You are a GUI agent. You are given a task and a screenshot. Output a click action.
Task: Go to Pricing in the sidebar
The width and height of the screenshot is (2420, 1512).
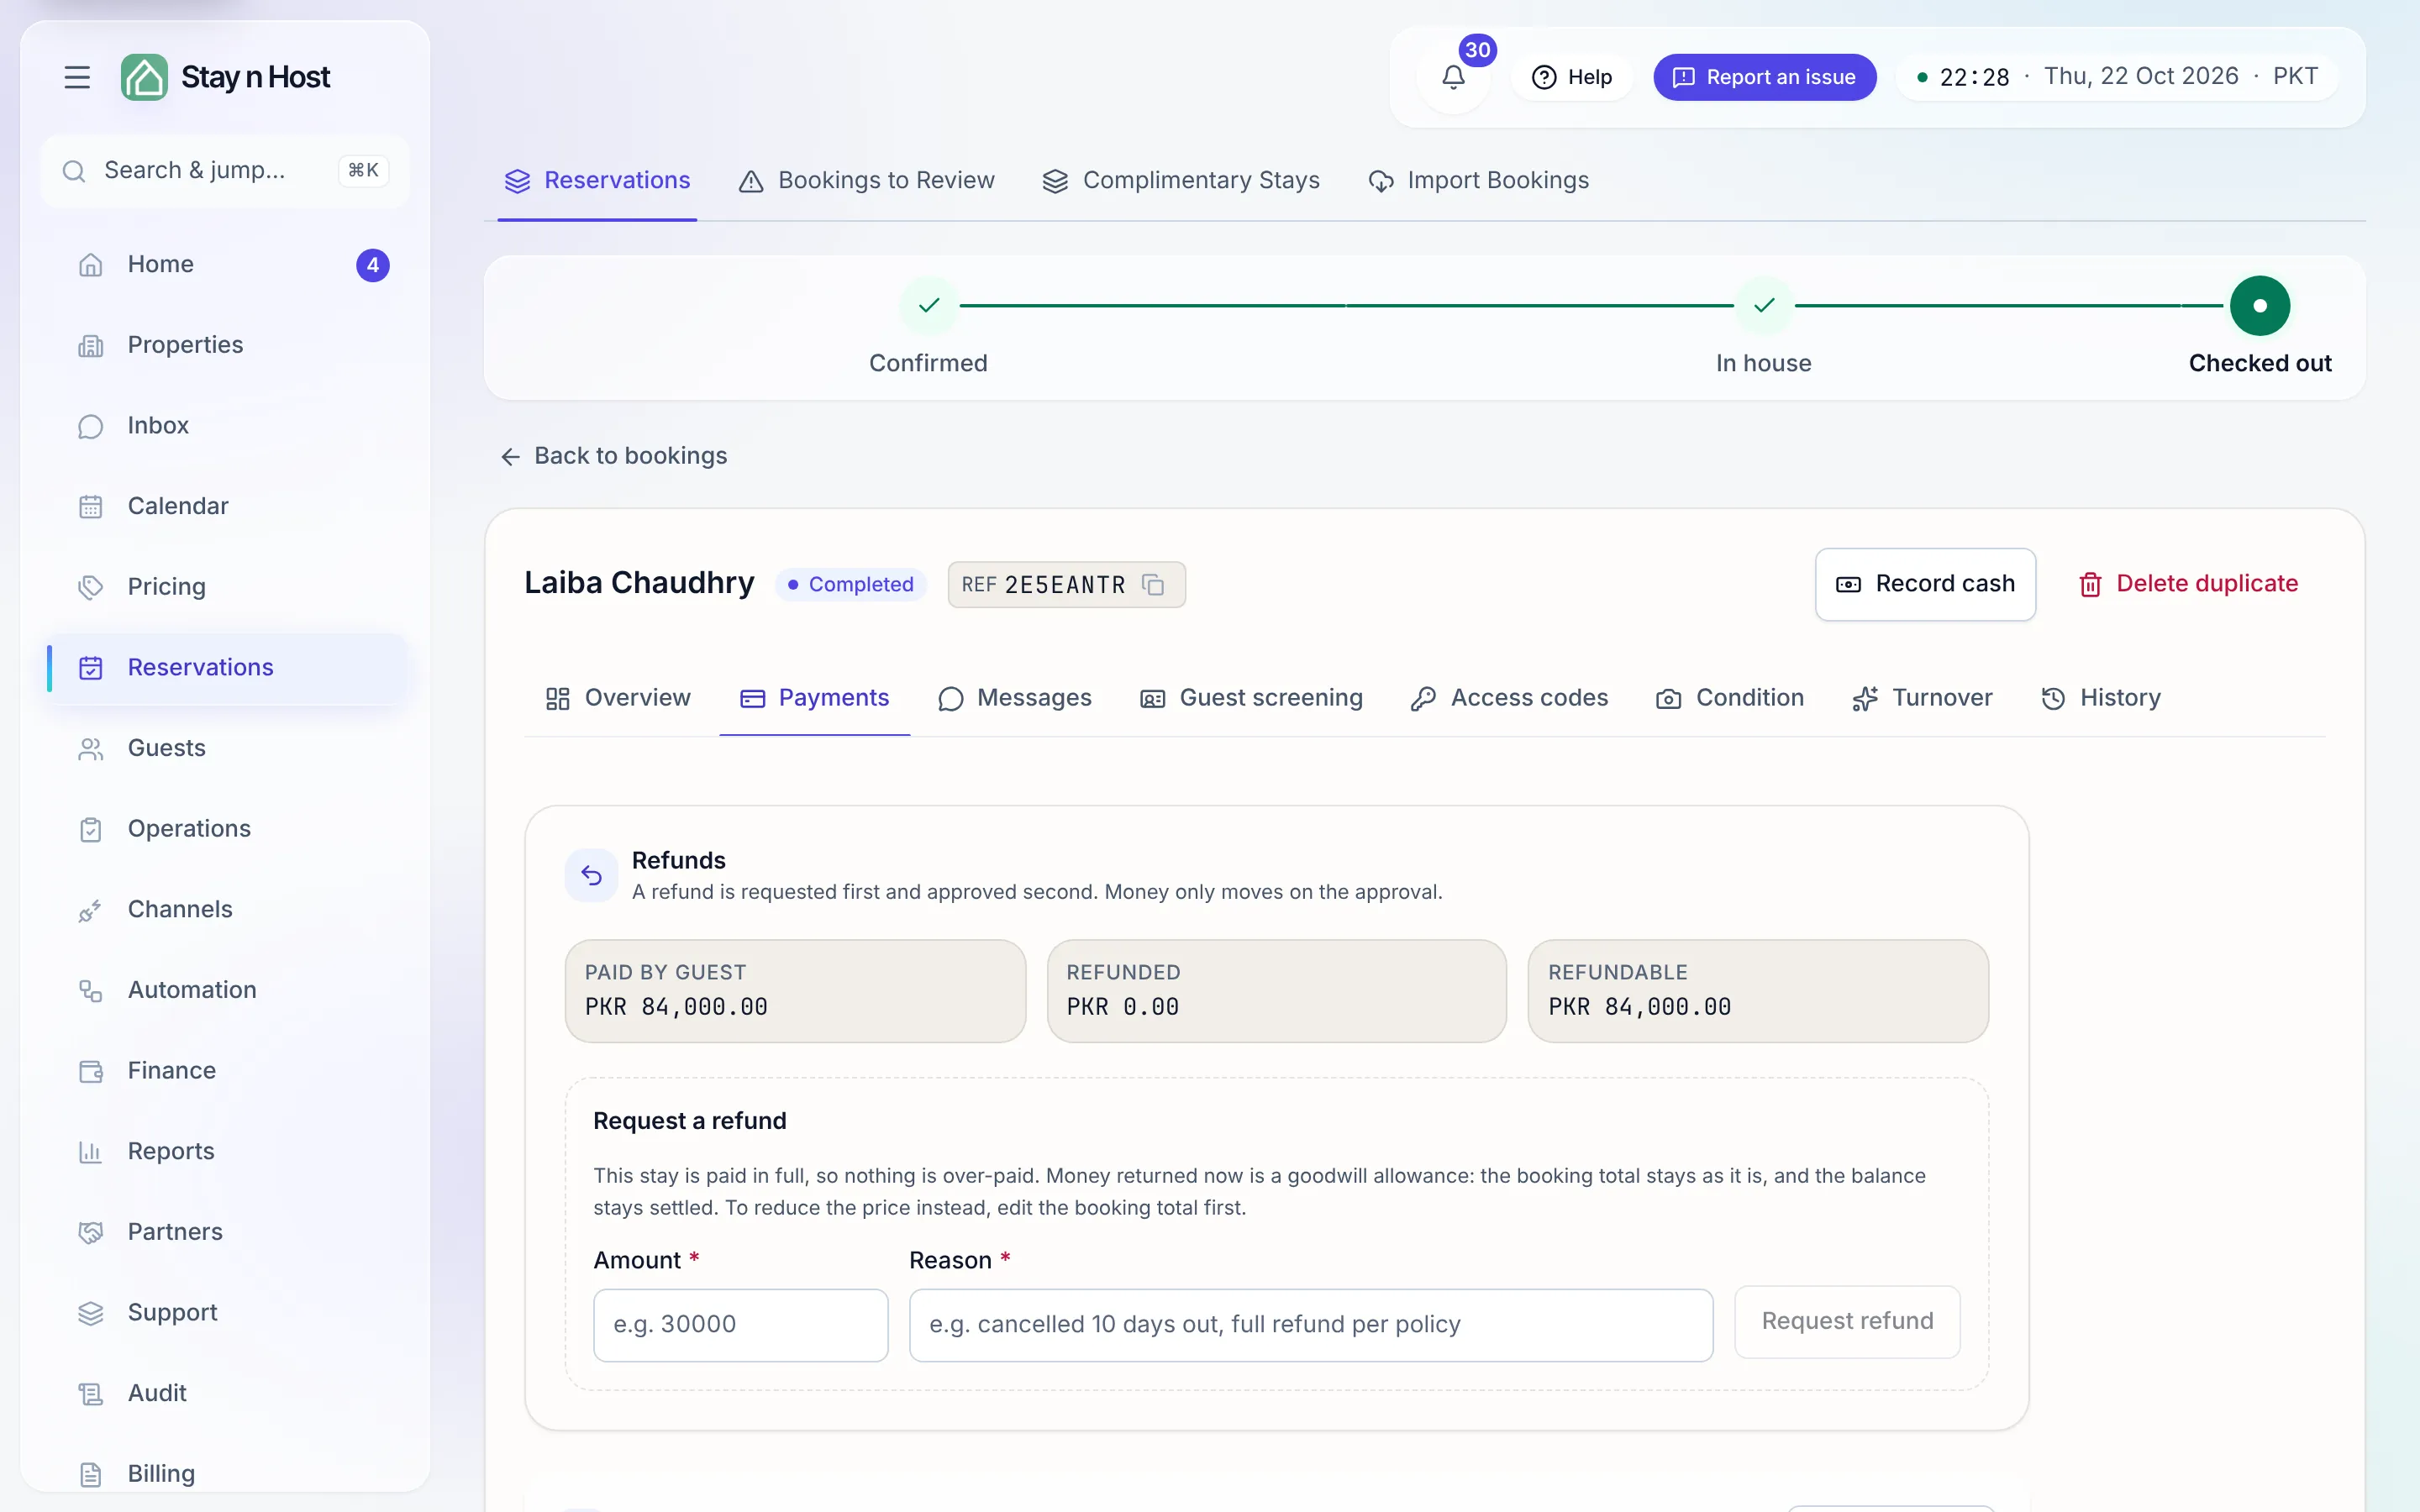[227, 587]
